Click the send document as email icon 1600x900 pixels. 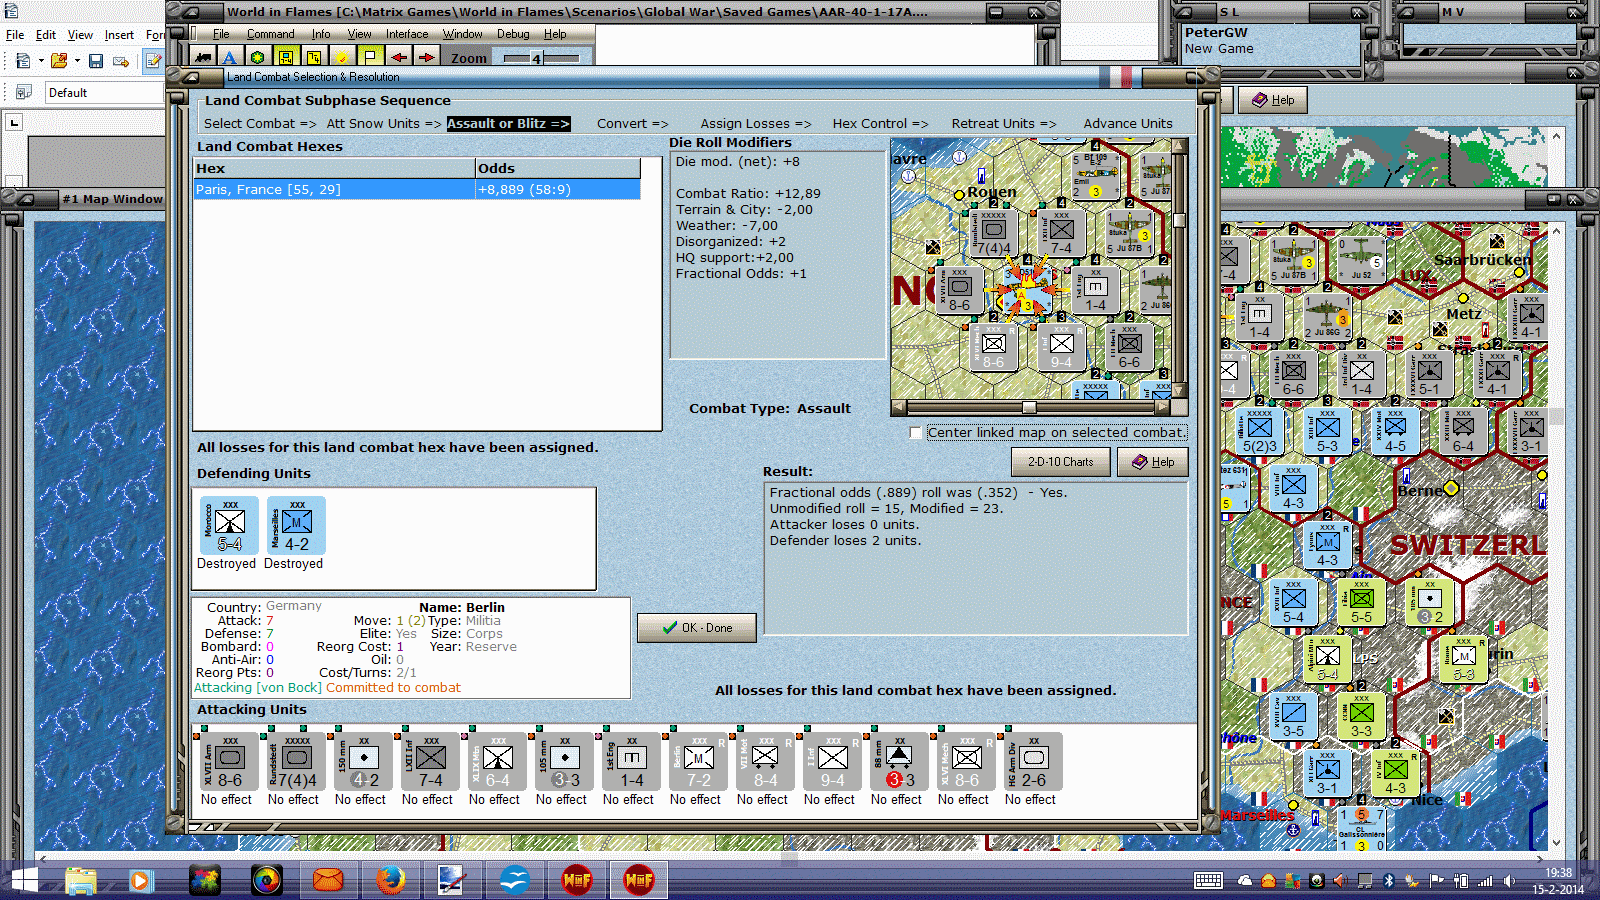[121, 61]
